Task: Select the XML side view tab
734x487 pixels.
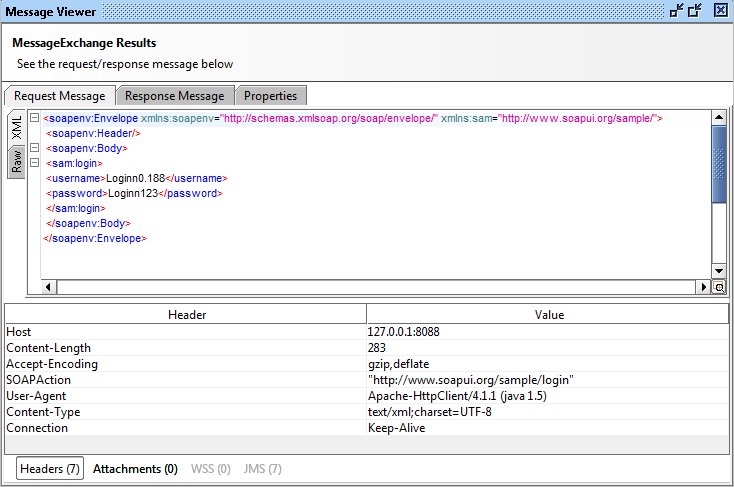Action: (16, 127)
